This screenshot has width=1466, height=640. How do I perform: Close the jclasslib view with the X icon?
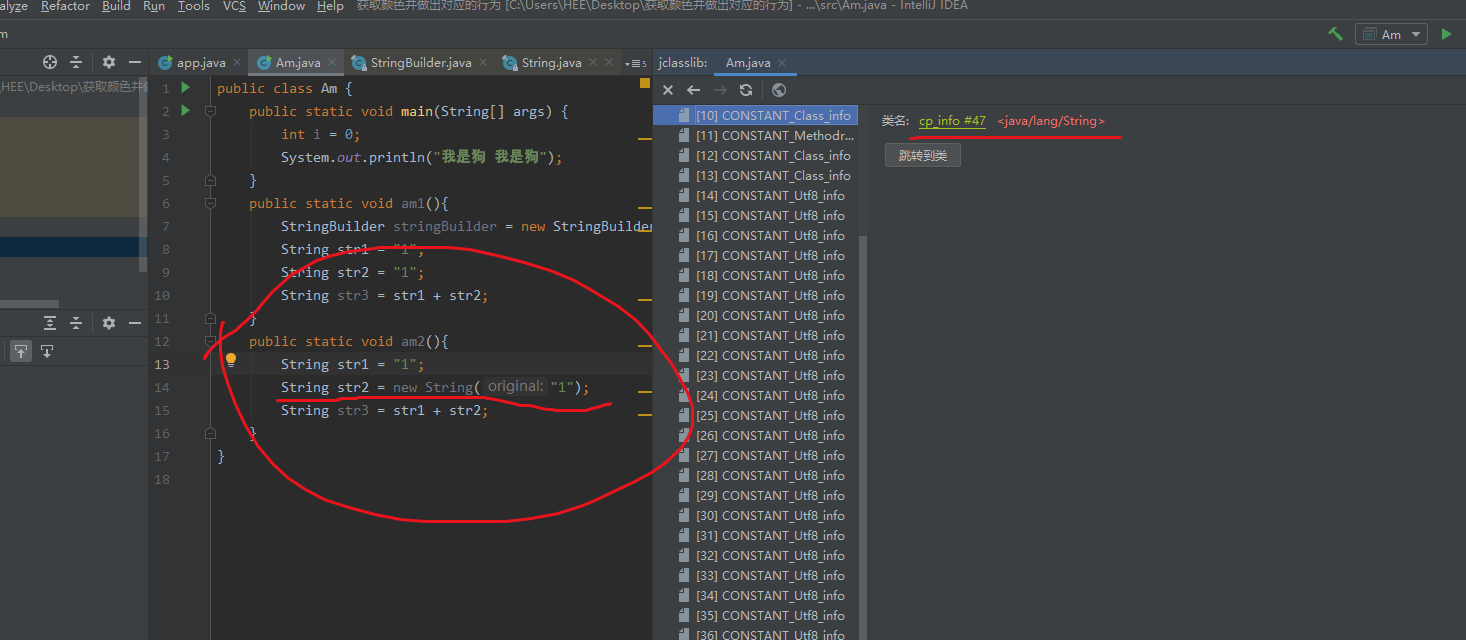point(668,90)
